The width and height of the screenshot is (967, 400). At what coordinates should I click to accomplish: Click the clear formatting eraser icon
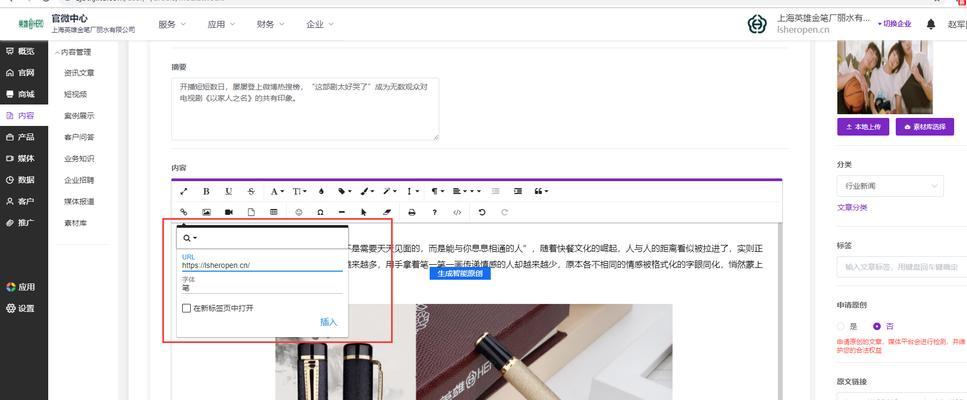click(x=387, y=212)
